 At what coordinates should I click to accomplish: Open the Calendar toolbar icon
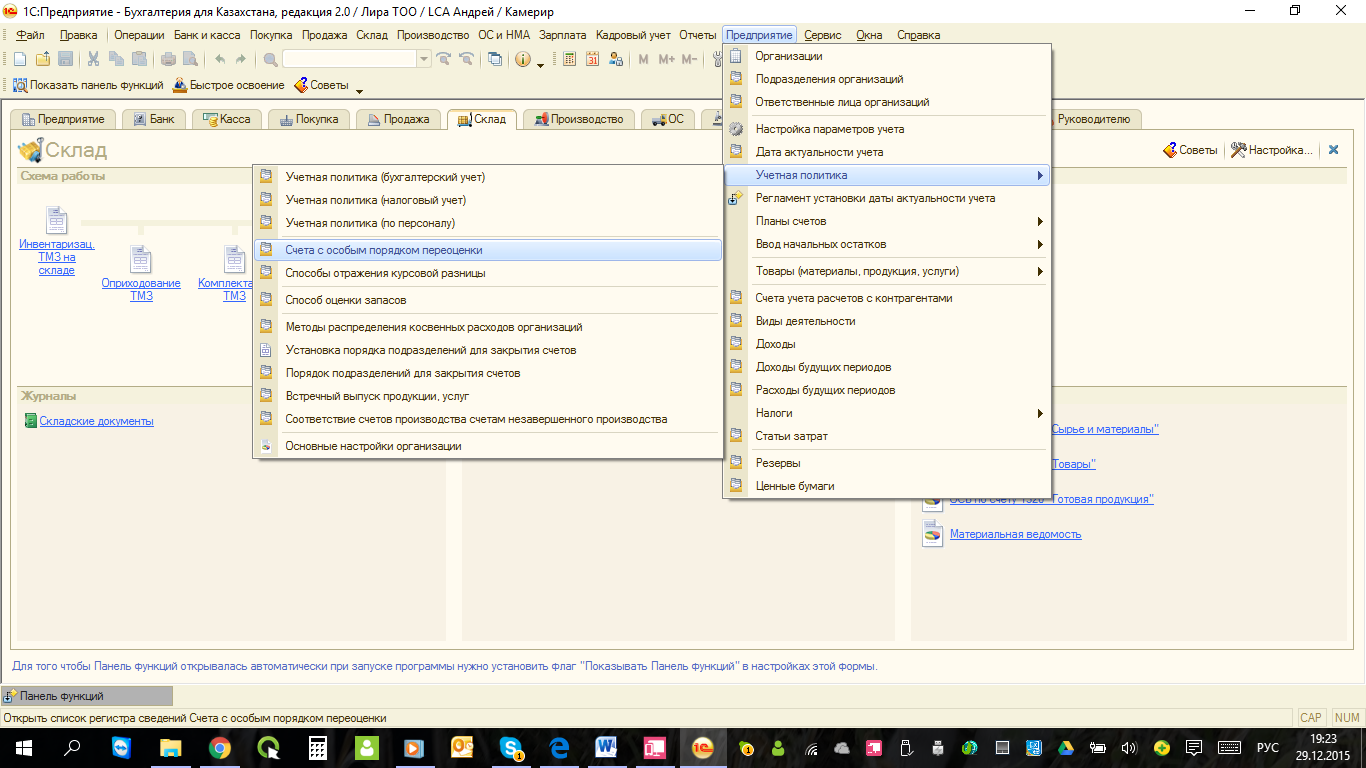(593, 59)
